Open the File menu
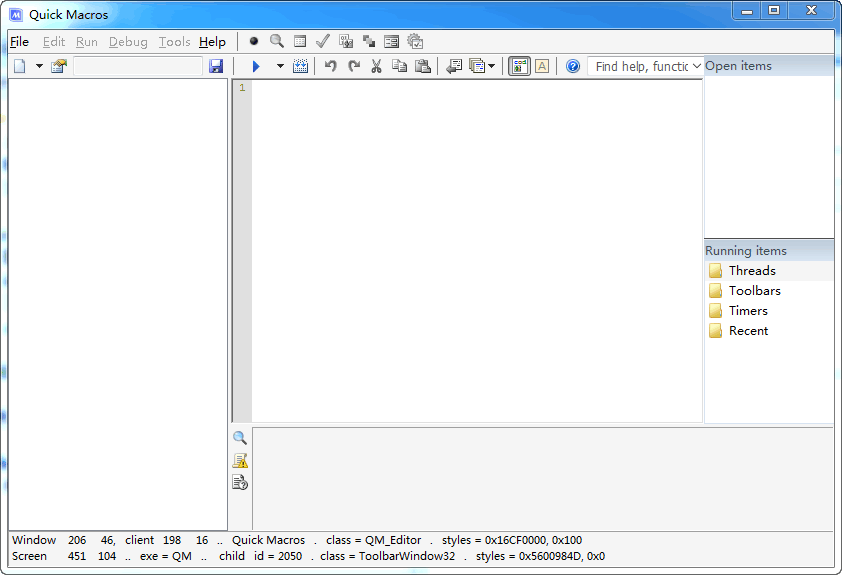This screenshot has height=575, width=842. point(19,42)
